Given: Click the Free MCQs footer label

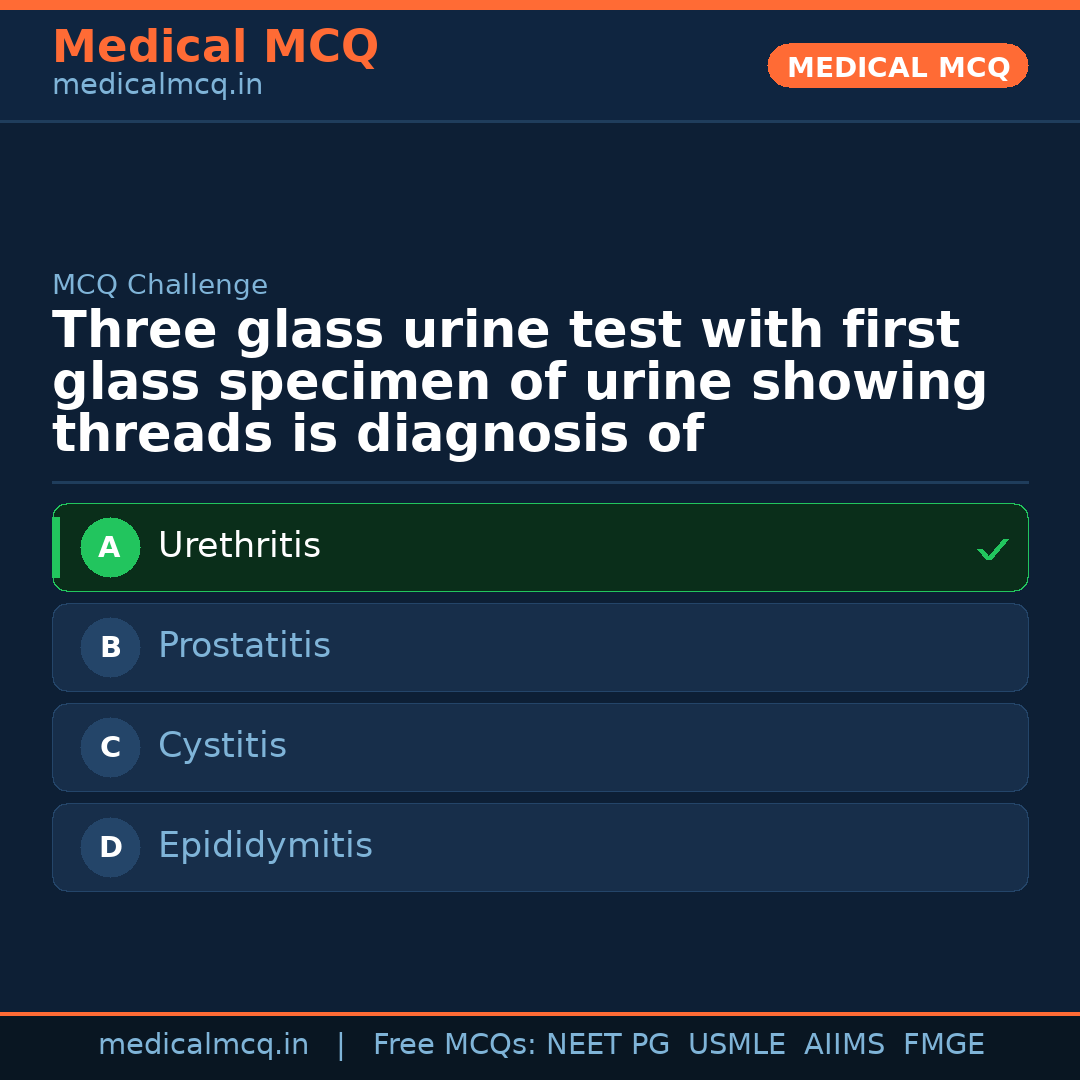Looking at the screenshot, I should tap(455, 1045).
